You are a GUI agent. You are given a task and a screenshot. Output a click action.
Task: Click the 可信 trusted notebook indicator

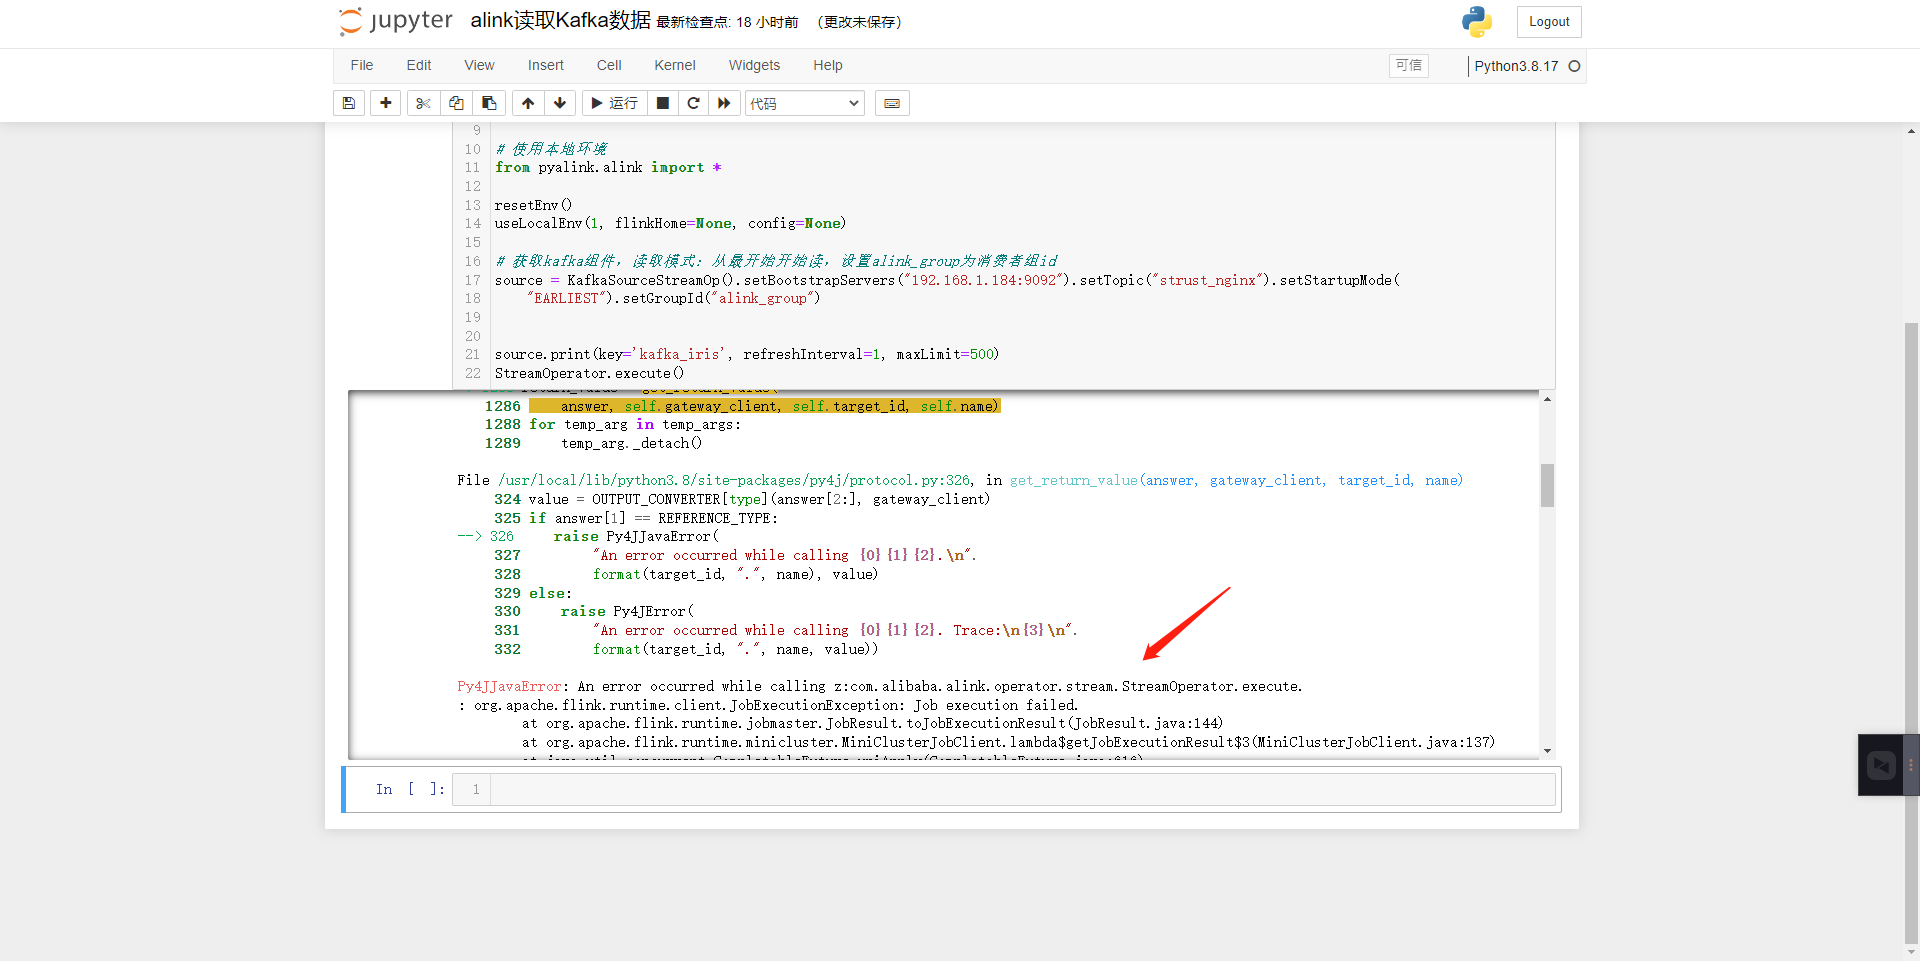(1409, 65)
